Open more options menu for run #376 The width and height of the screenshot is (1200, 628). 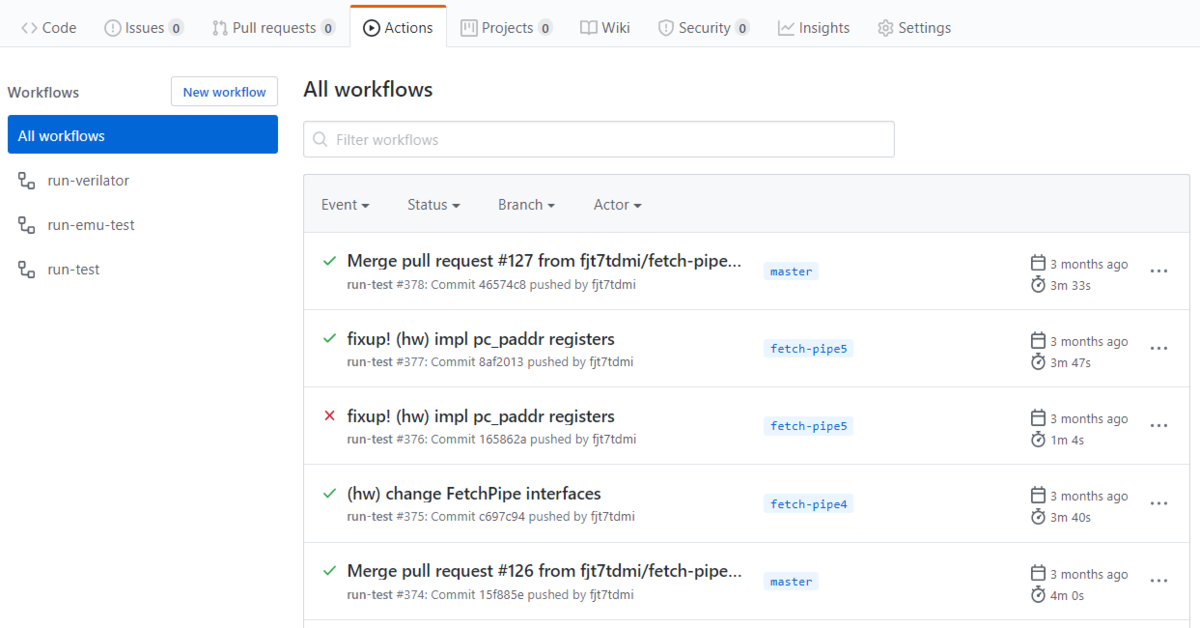click(1159, 426)
